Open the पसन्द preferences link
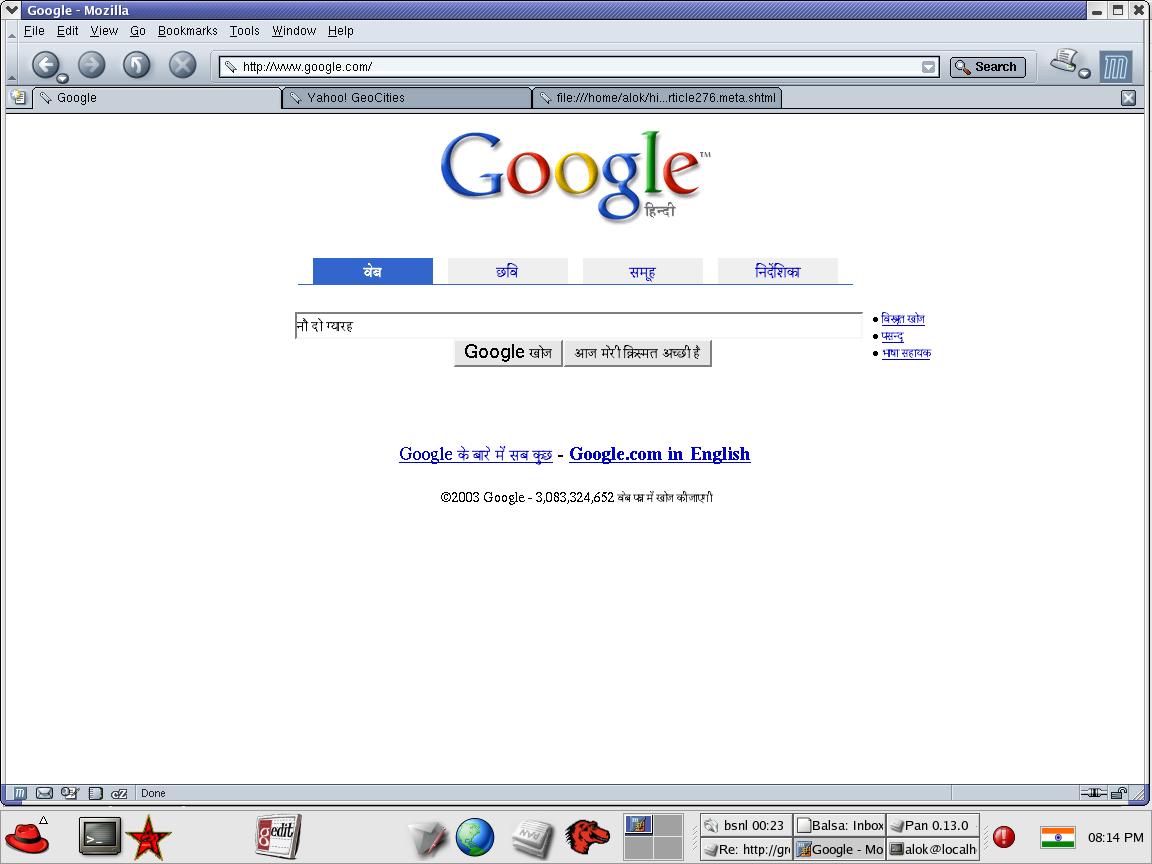This screenshot has height=864, width=1152. (892, 336)
